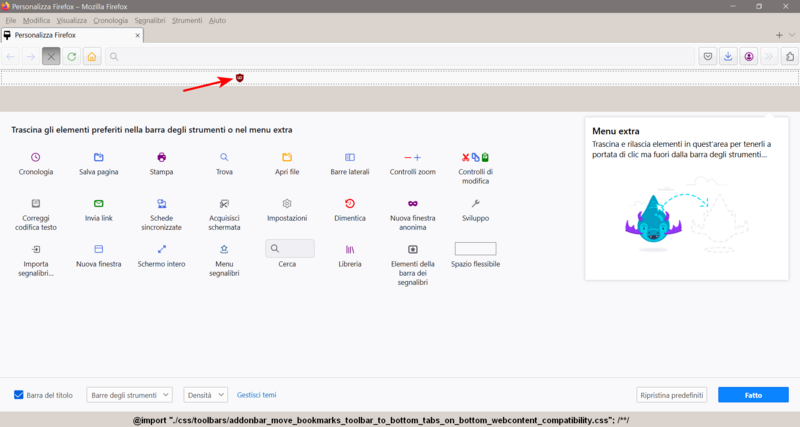The height and width of the screenshot is (427, 800).
Task: Pick the Schede sincronizzate icon
Action: (x=161, y=204)
